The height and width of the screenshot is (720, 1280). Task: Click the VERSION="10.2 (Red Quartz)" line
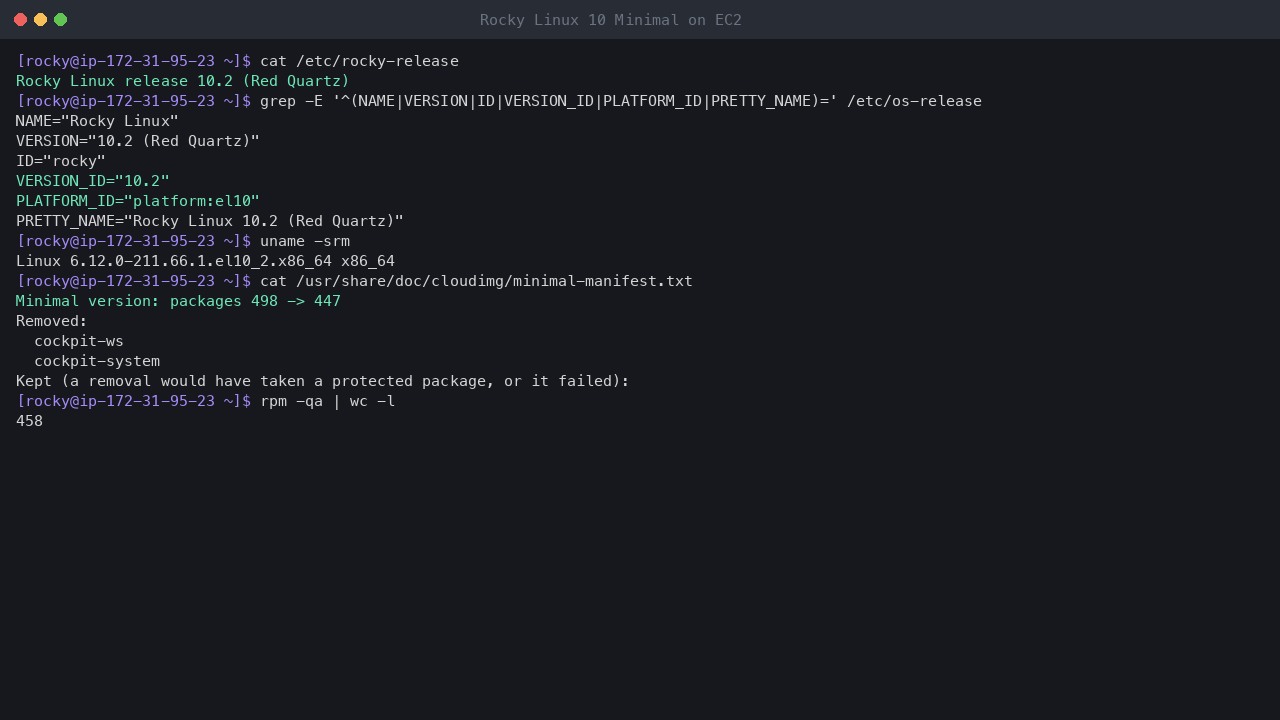click(x=138, y=141)
